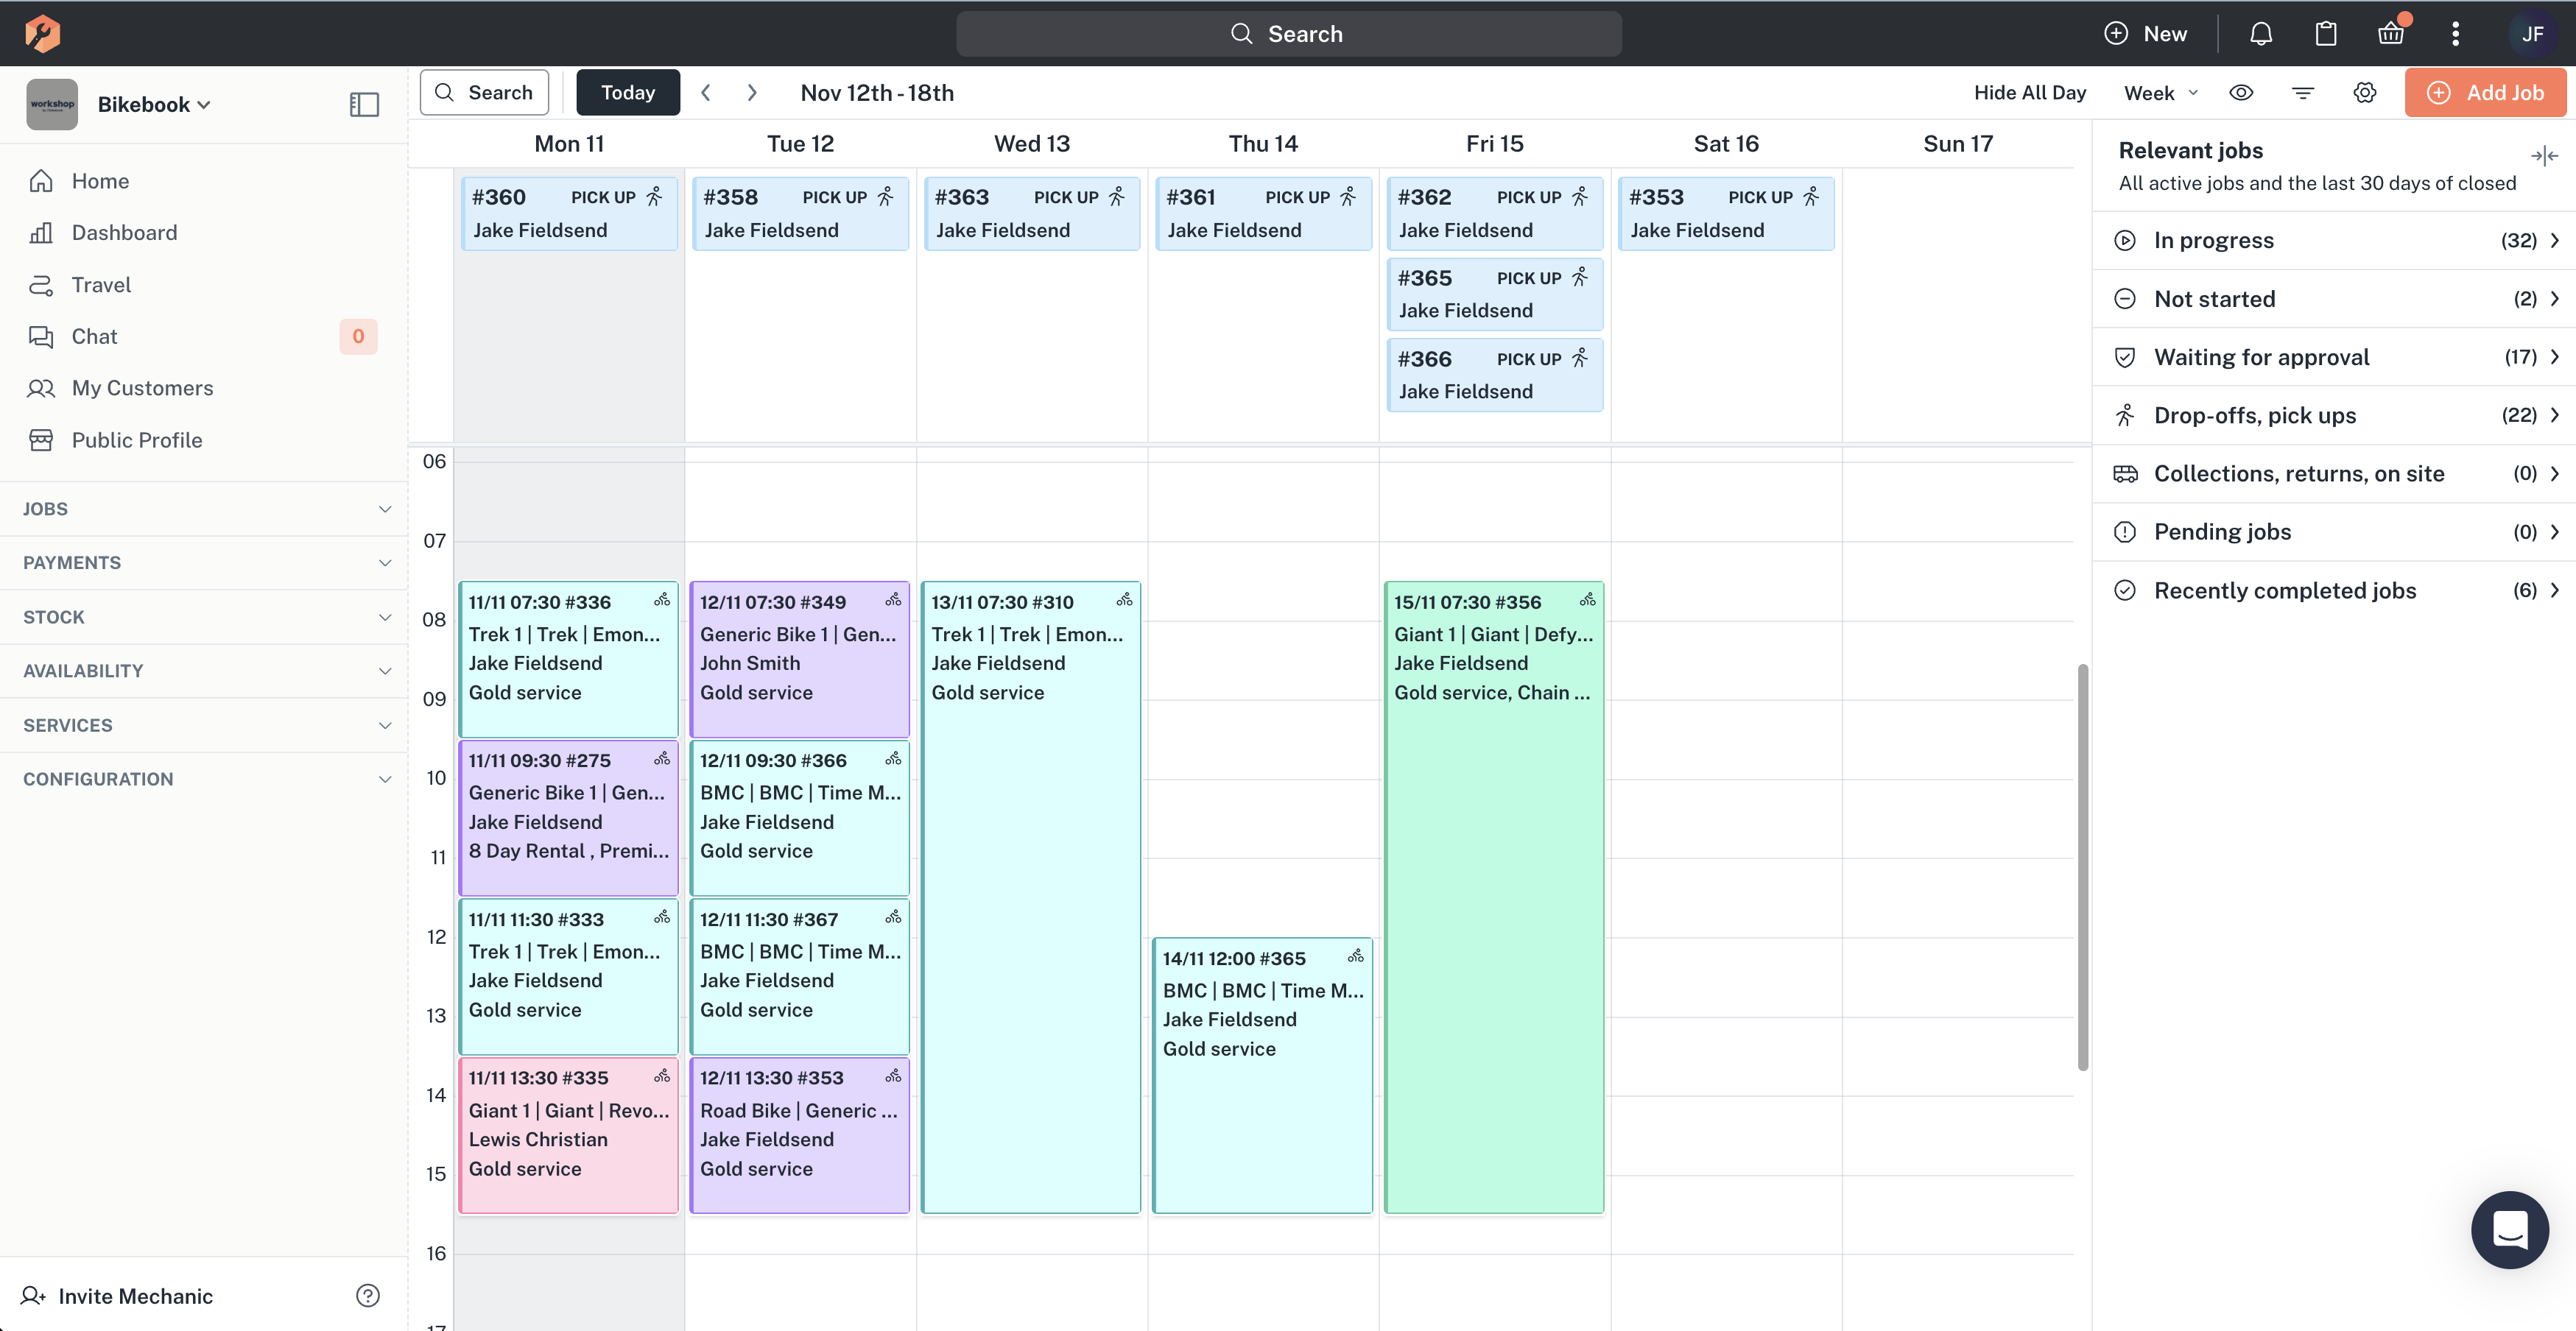The height and width of the screenshot is (1331, 2576).
Task: Open the three-dot overflow menu
Action: click(x=2457, y=33)
